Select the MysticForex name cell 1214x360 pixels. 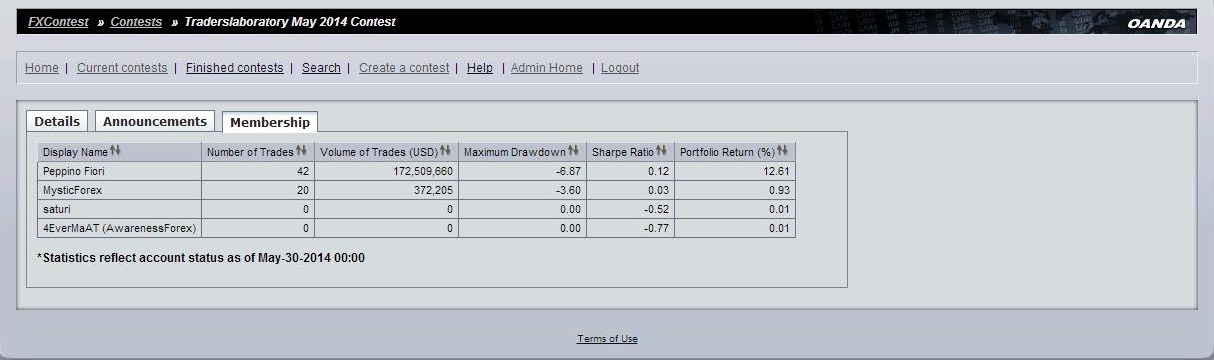tap(120, 190)
